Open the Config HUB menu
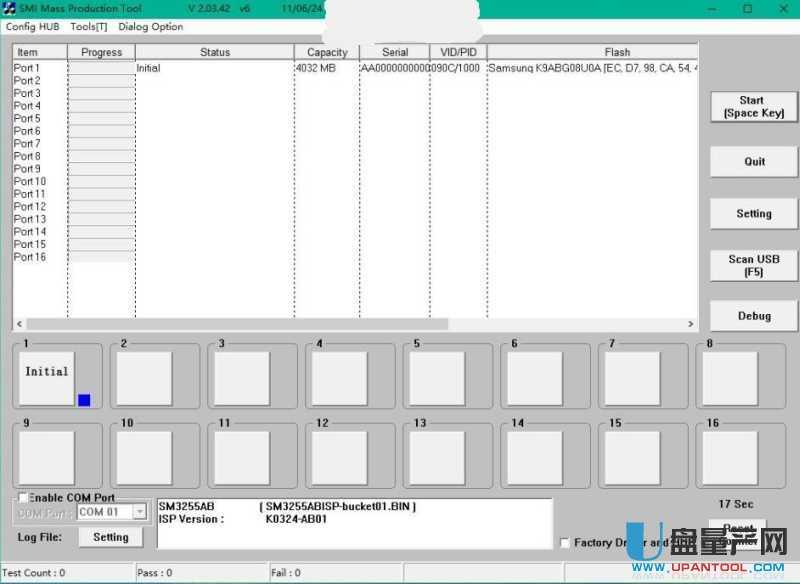The image size is (800, 584). click(33, 27)
